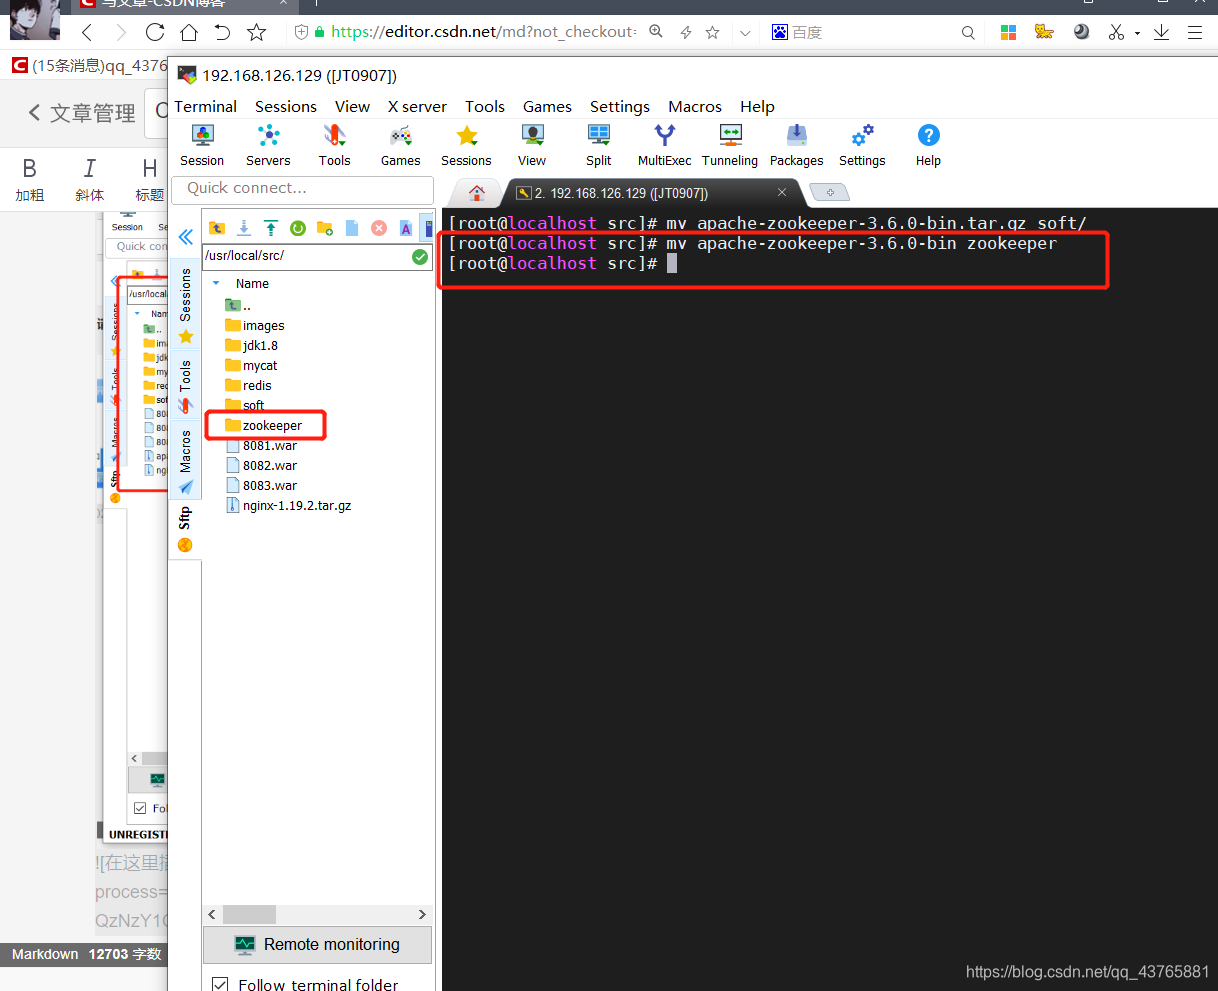Go to parent folder in SFTP toolbar
The image size is (1218, 991).
point(216,228)
